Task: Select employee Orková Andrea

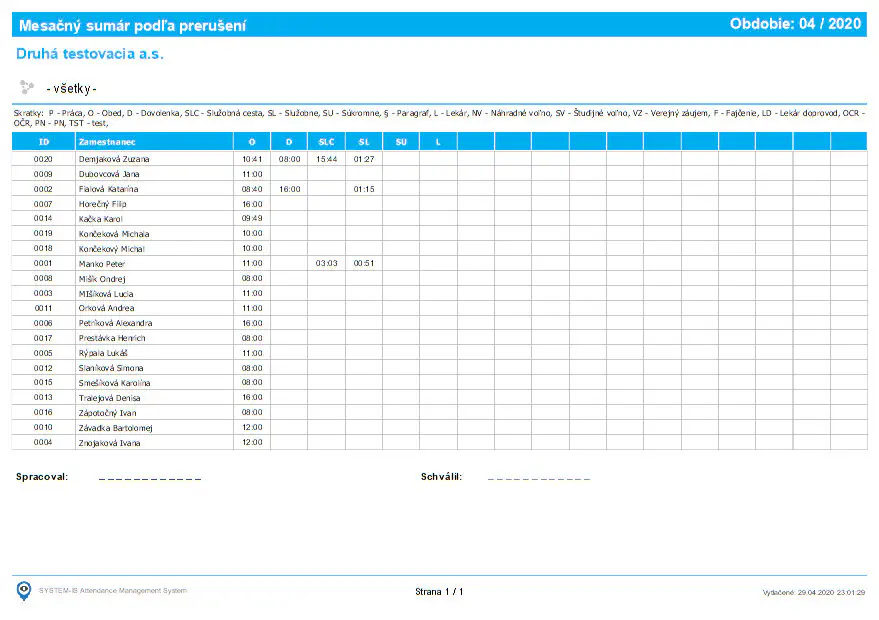Action: (x=107, y=308)
